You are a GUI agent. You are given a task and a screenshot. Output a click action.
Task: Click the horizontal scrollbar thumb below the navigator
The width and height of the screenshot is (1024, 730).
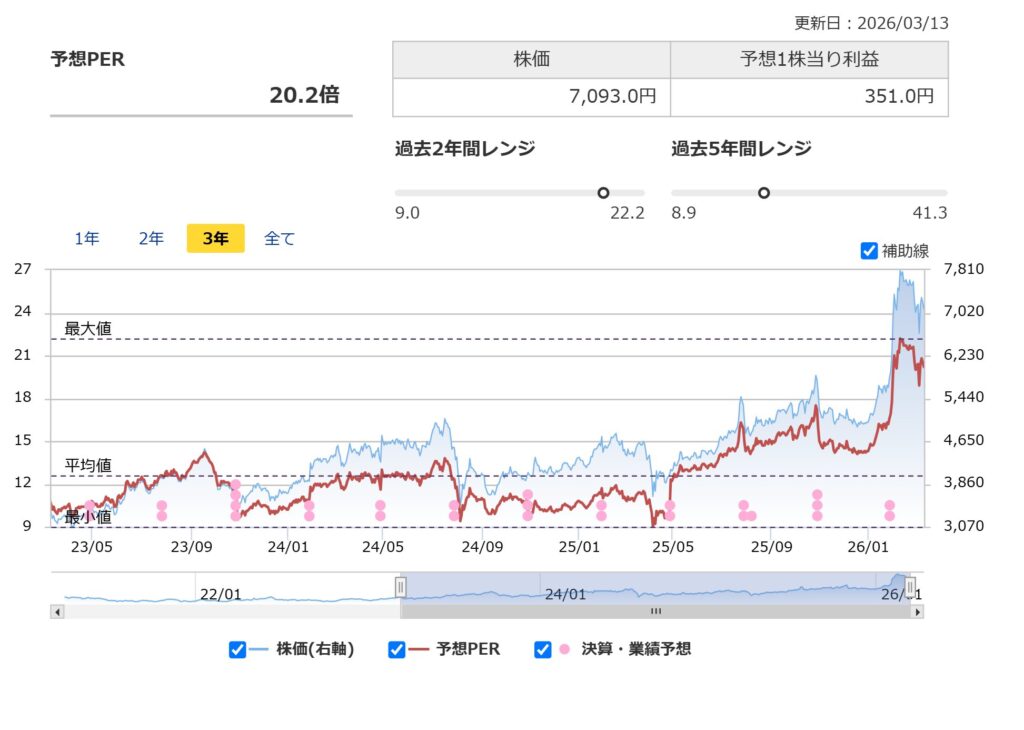655,610
